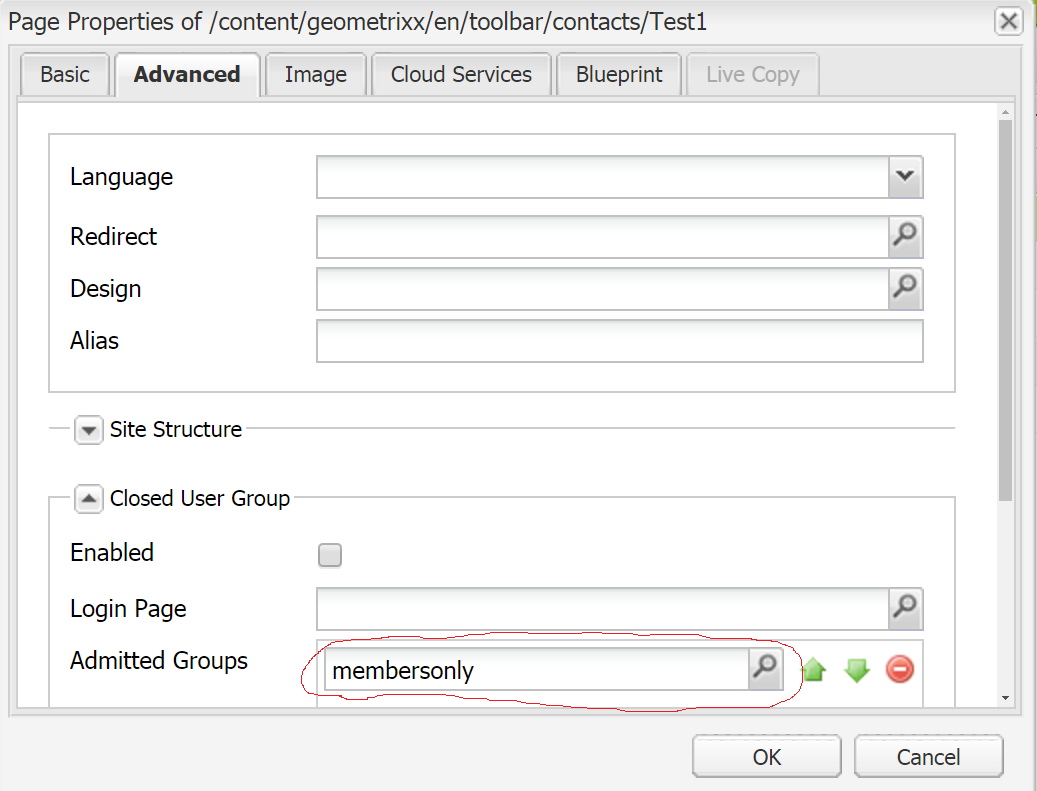Move membersonly group up with green arrow
1037x791 pixels.
click(x=814, y=670)
